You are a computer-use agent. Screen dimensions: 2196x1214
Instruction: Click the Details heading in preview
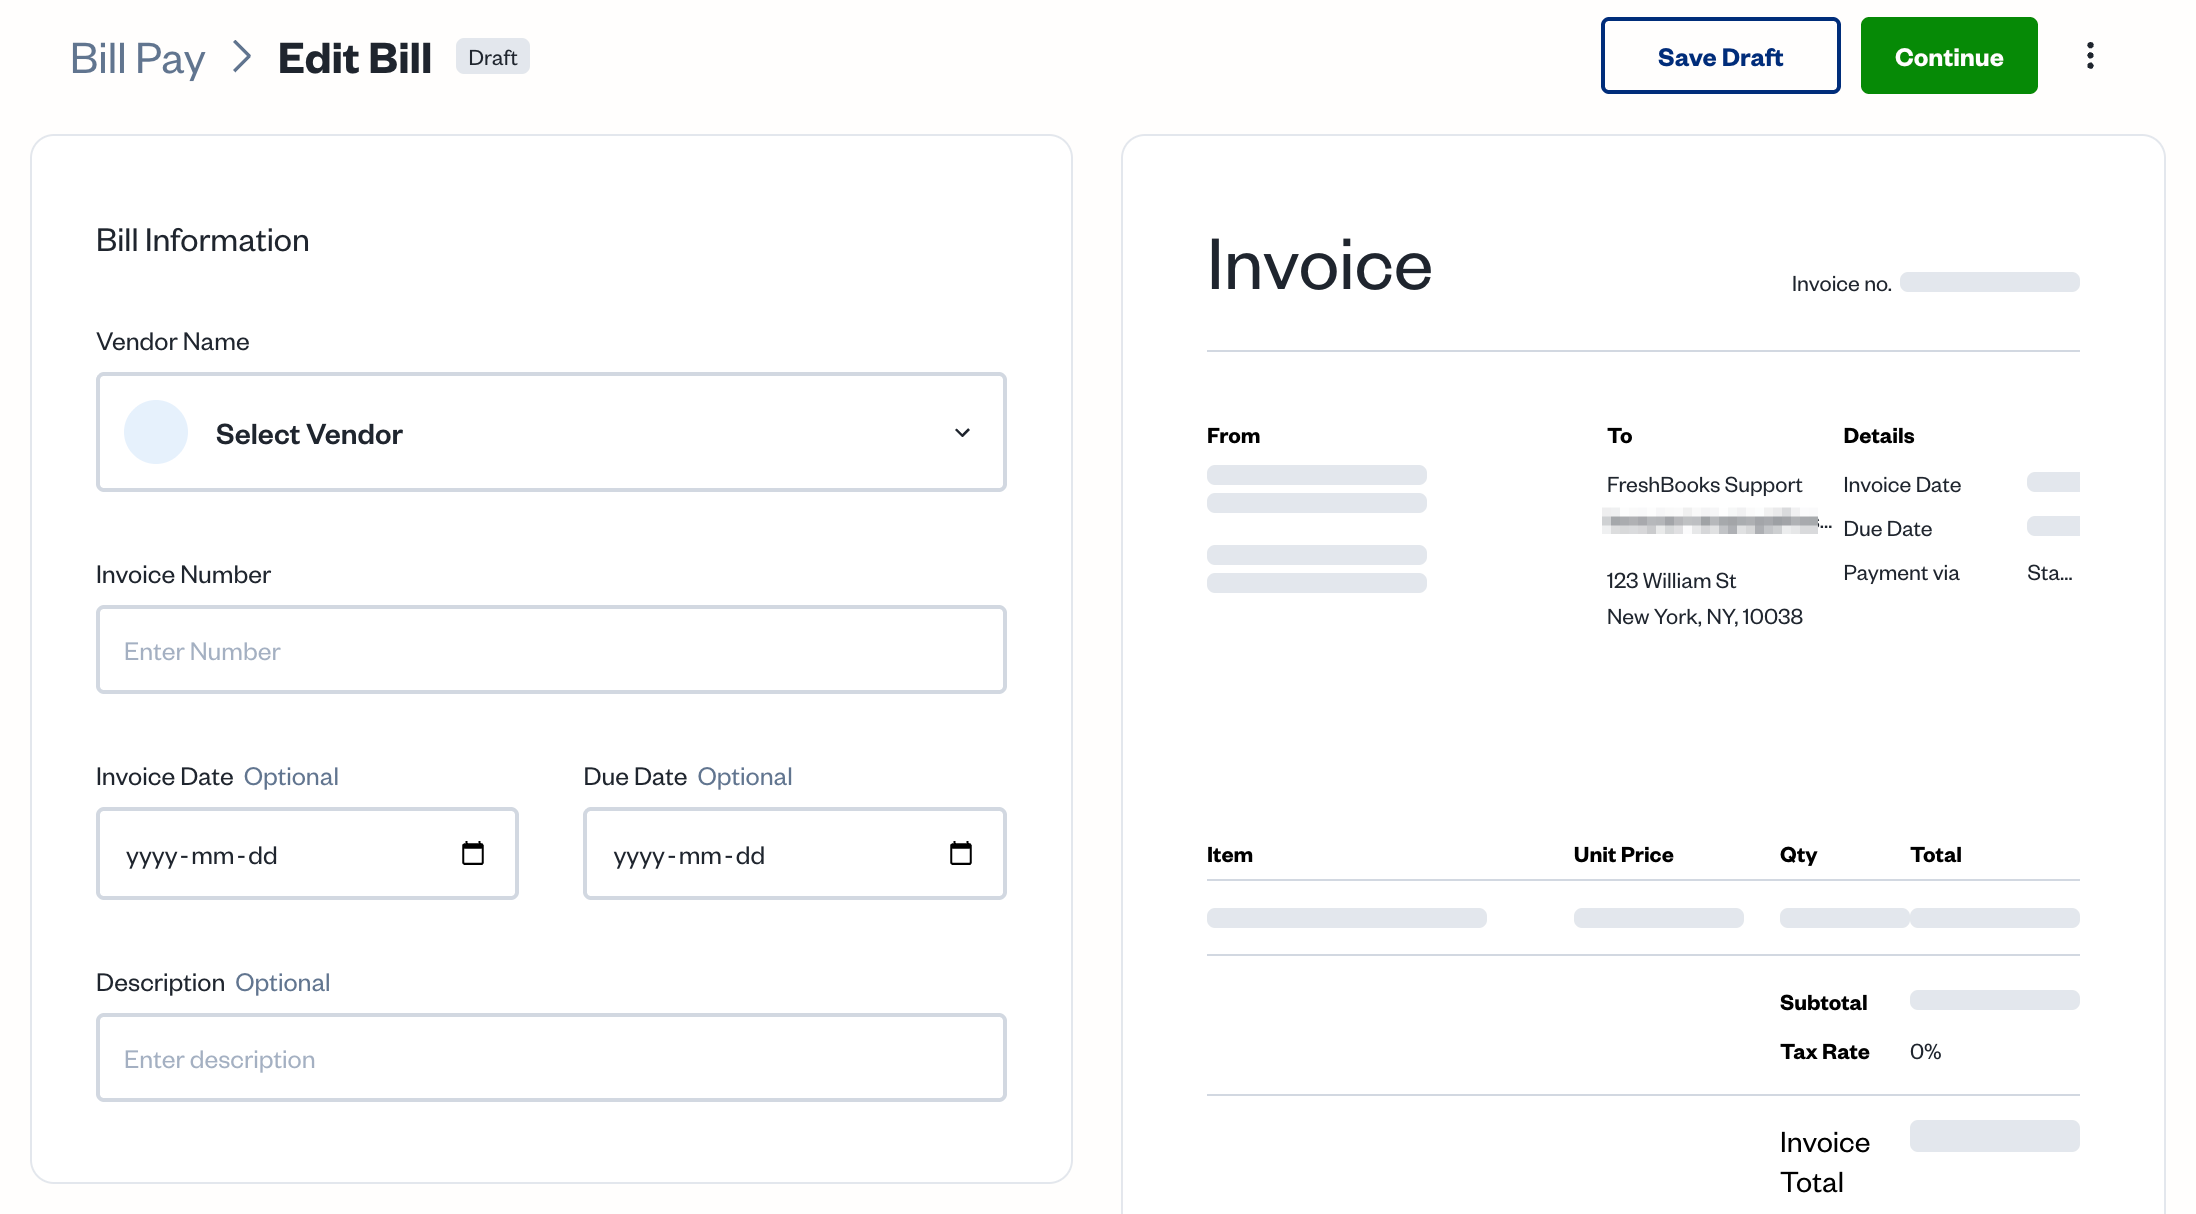pyautogui.click(x=1878, y=436)
